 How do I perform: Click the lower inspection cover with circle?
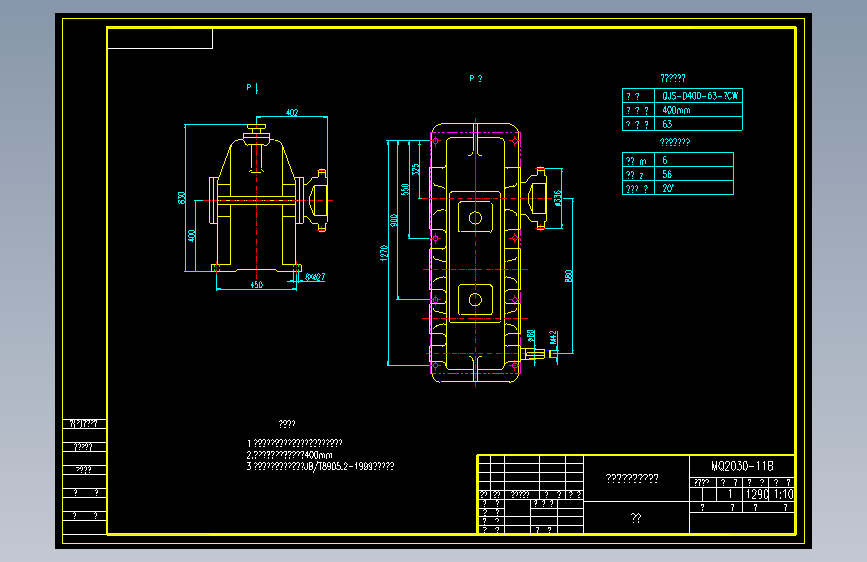point(475,300)
